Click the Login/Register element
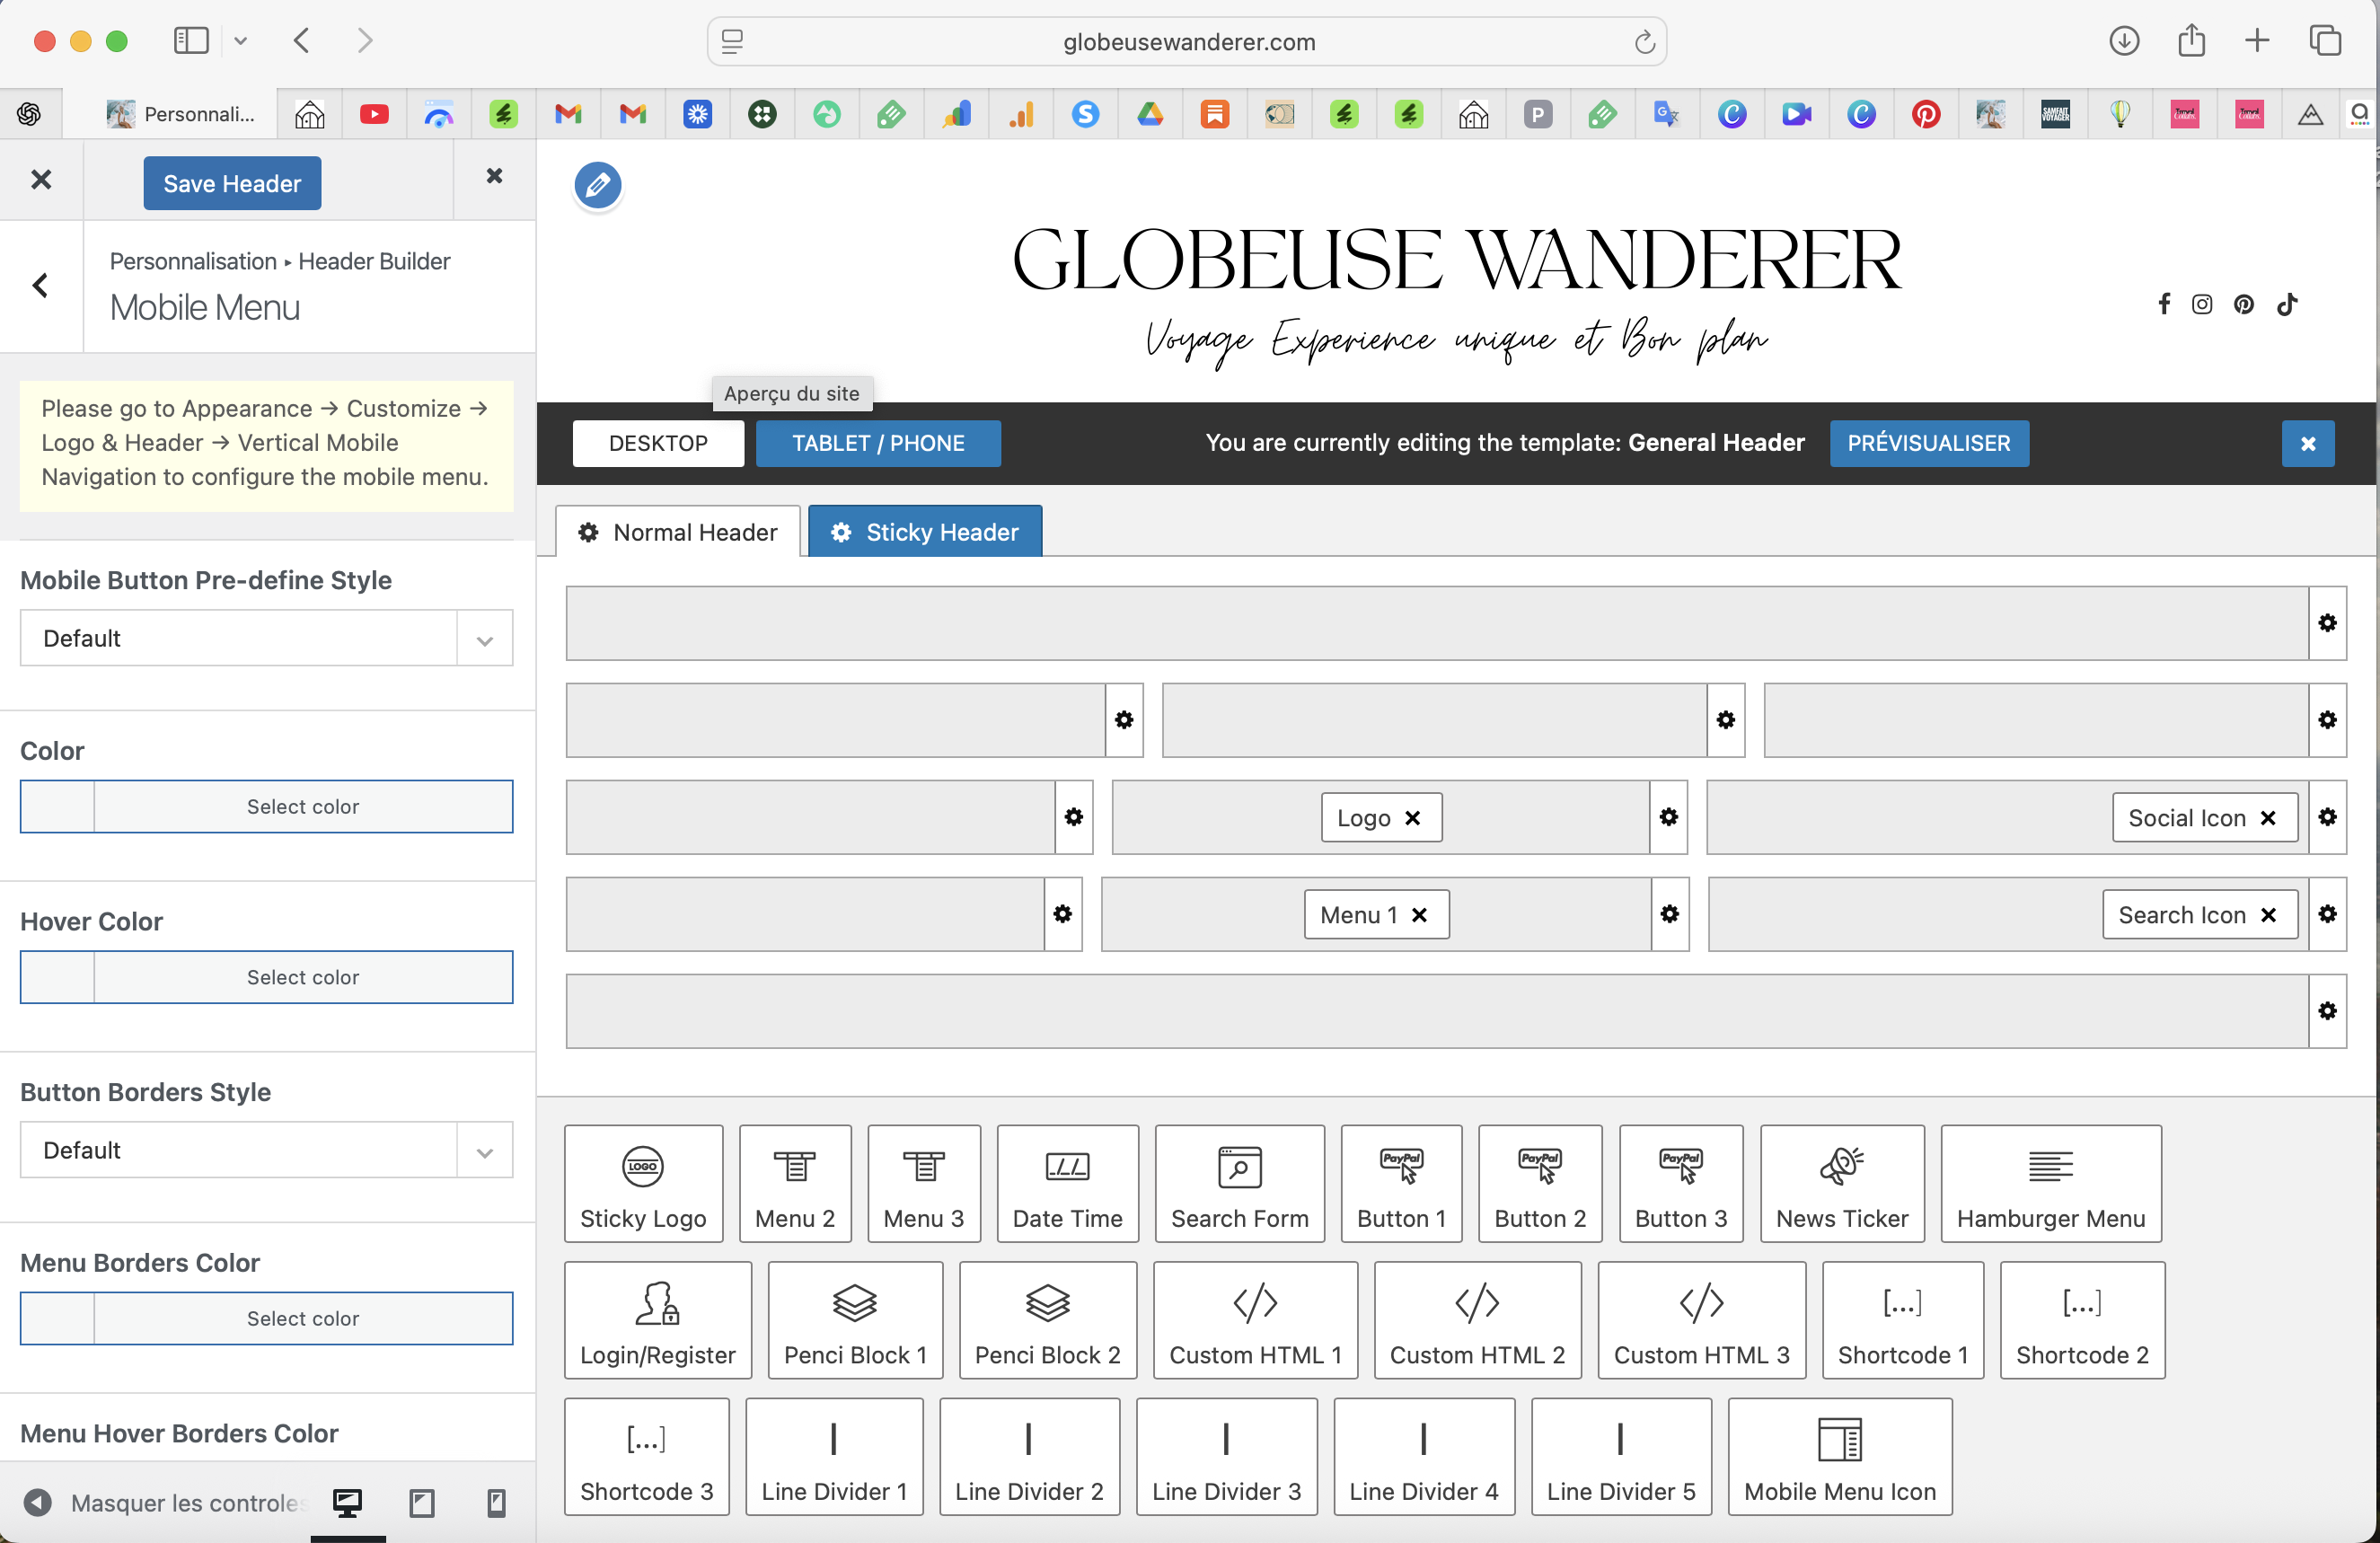 [x=657, y=1320]
